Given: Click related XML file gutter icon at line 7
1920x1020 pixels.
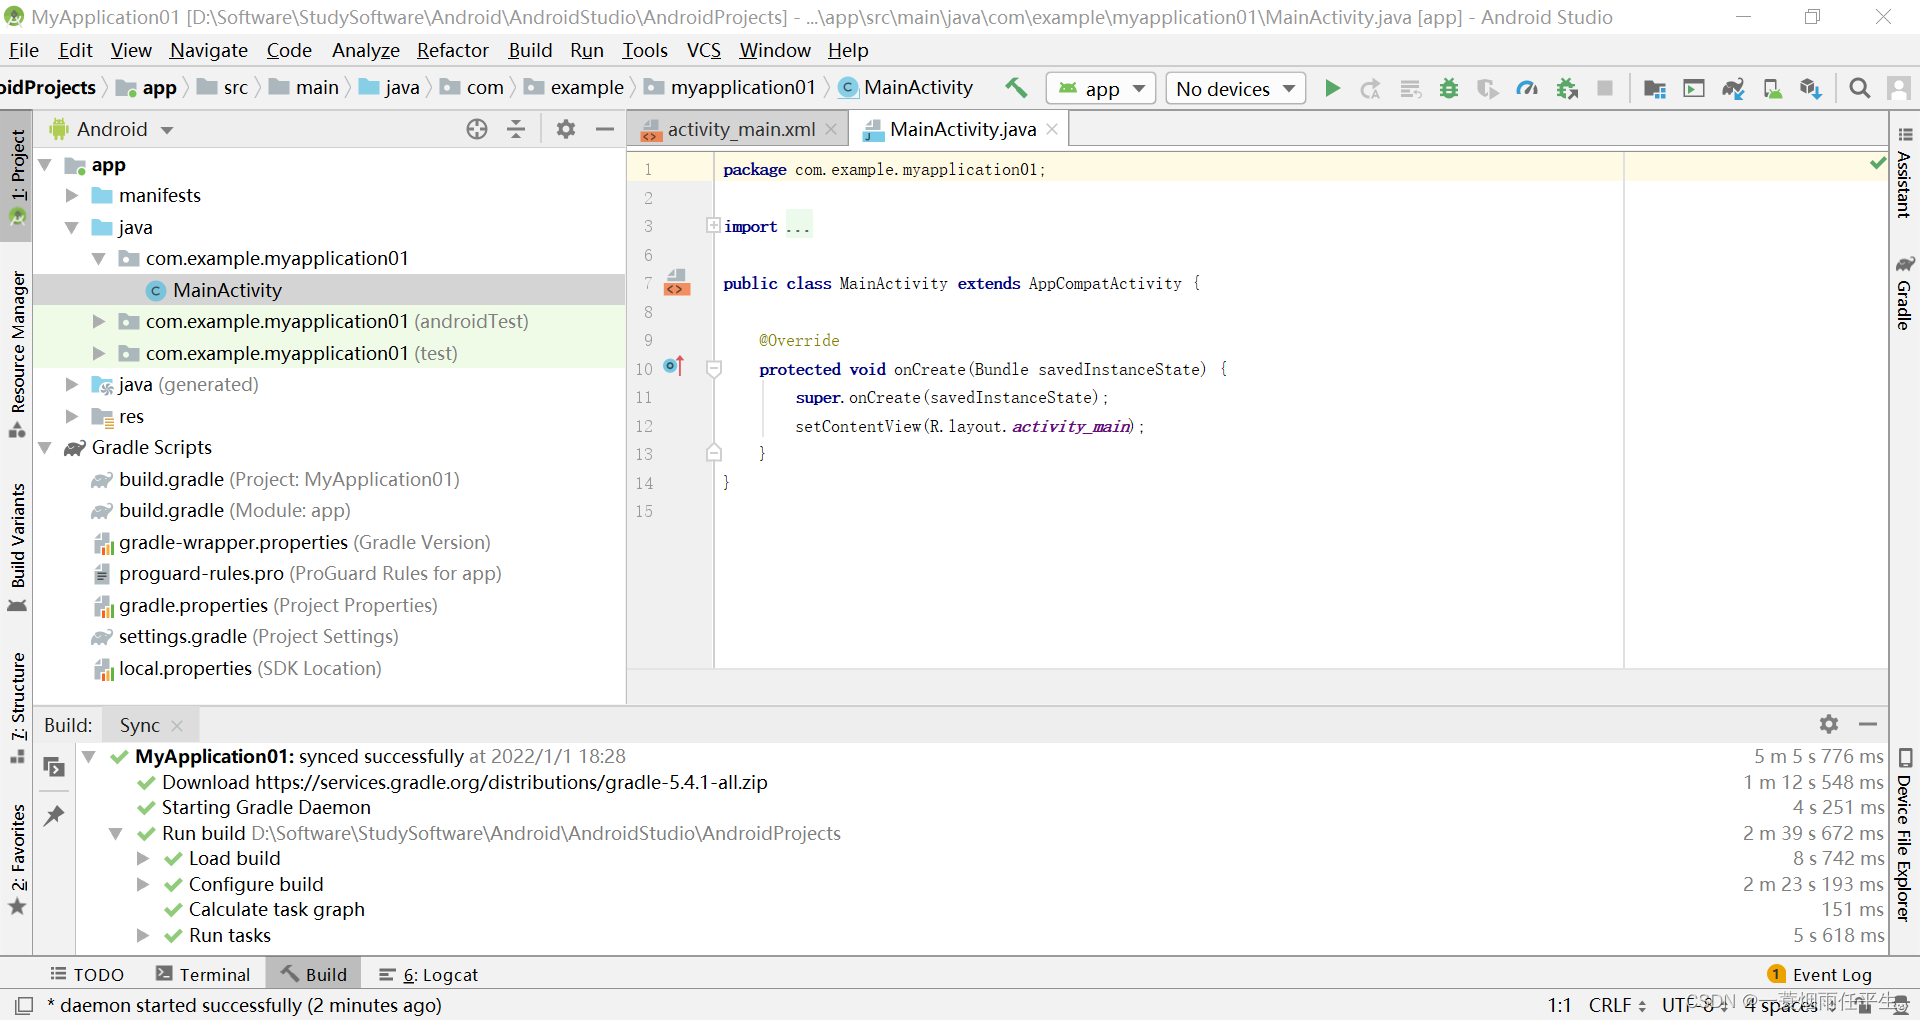Looking at the screenshot, I should pyautogui.click(x=677, y=283).
